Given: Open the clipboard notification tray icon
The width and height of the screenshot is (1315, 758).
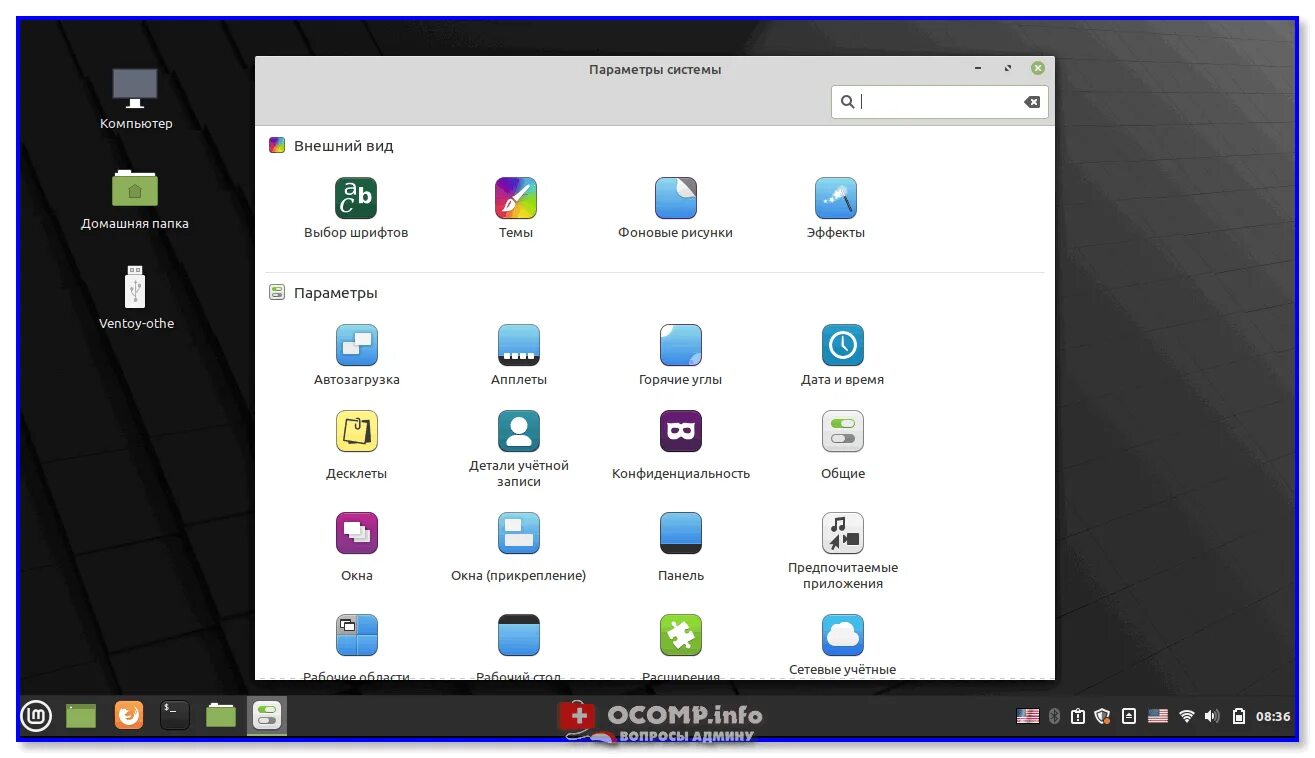Looking at the screenshot, I should (x=1078, y=716).
